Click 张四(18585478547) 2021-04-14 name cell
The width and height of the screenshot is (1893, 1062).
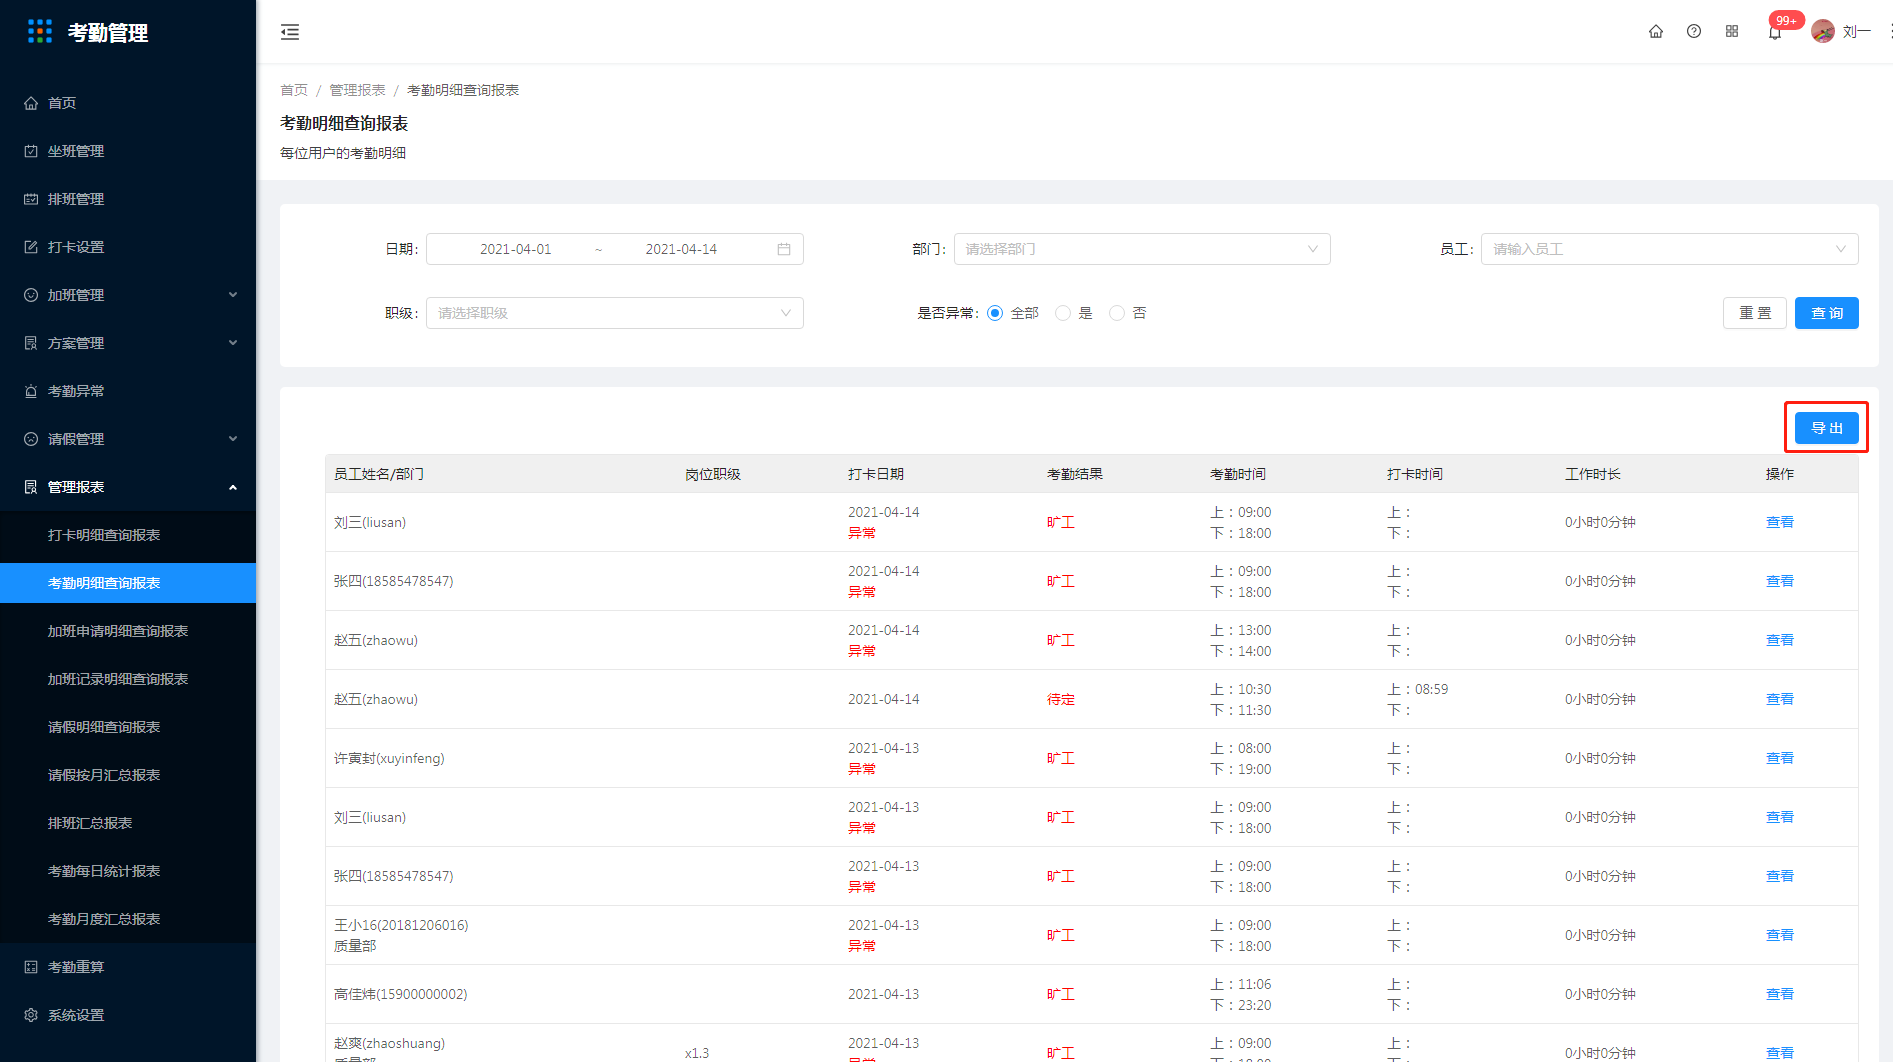coord(393,581)
